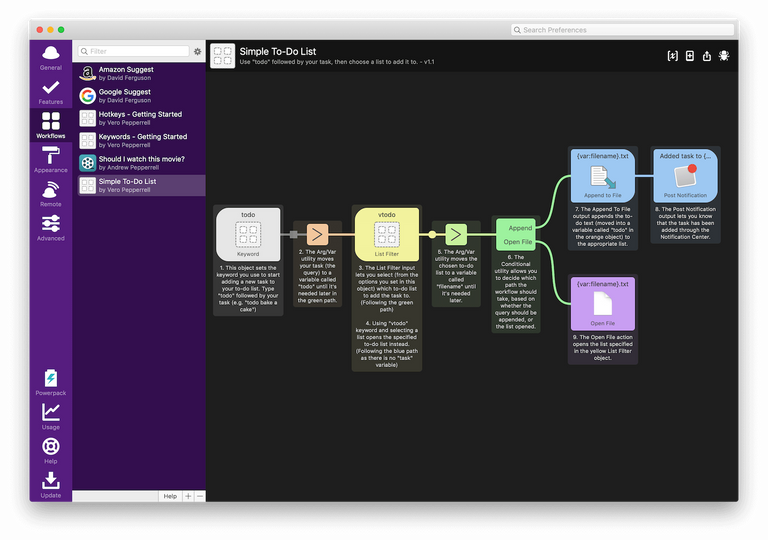Click the workflow debugger bug icon
Viewport: 768px width, 540px height.
(724, 56)
